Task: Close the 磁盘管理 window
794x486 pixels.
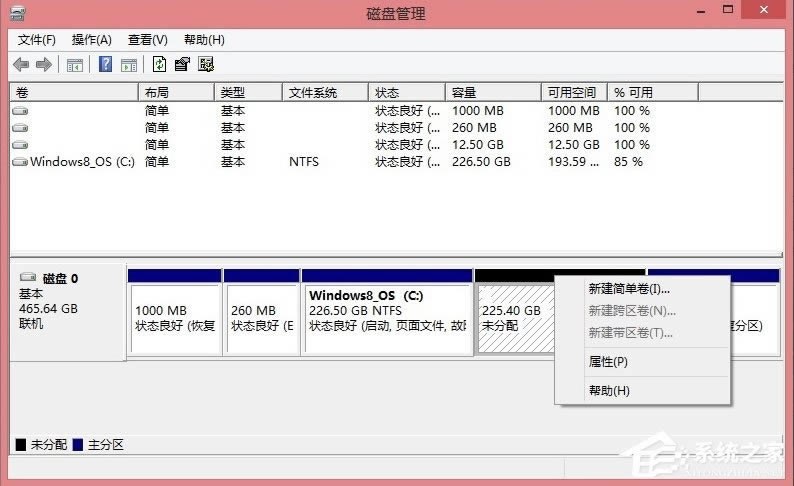Action: coord(764,10)
